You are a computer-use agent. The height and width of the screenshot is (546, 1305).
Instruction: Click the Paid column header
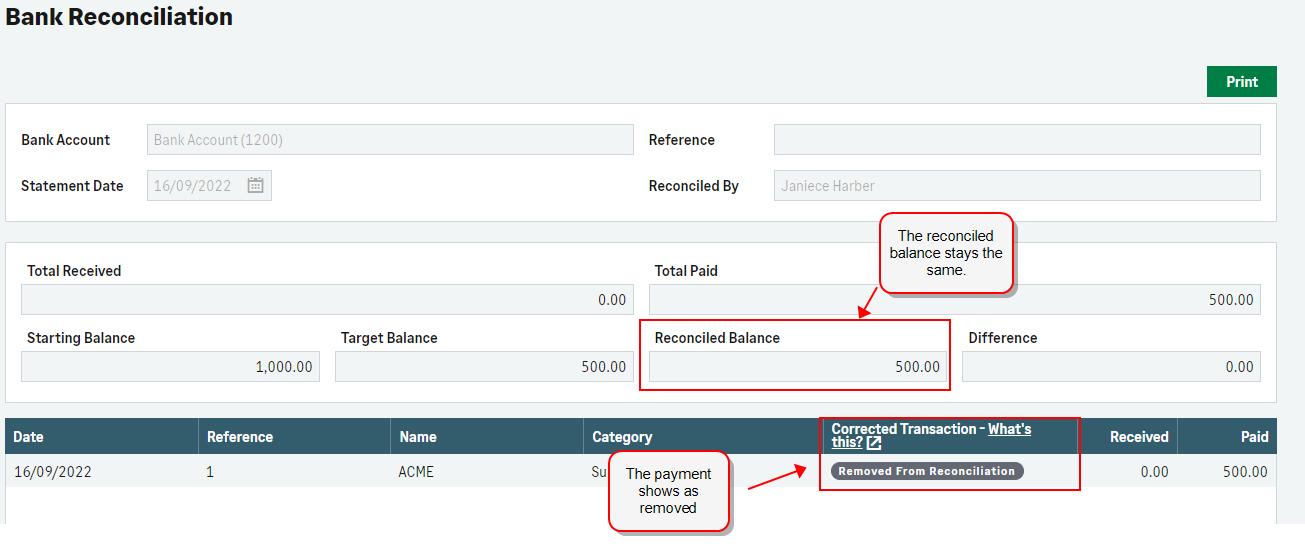click(x=1254, y=437)
